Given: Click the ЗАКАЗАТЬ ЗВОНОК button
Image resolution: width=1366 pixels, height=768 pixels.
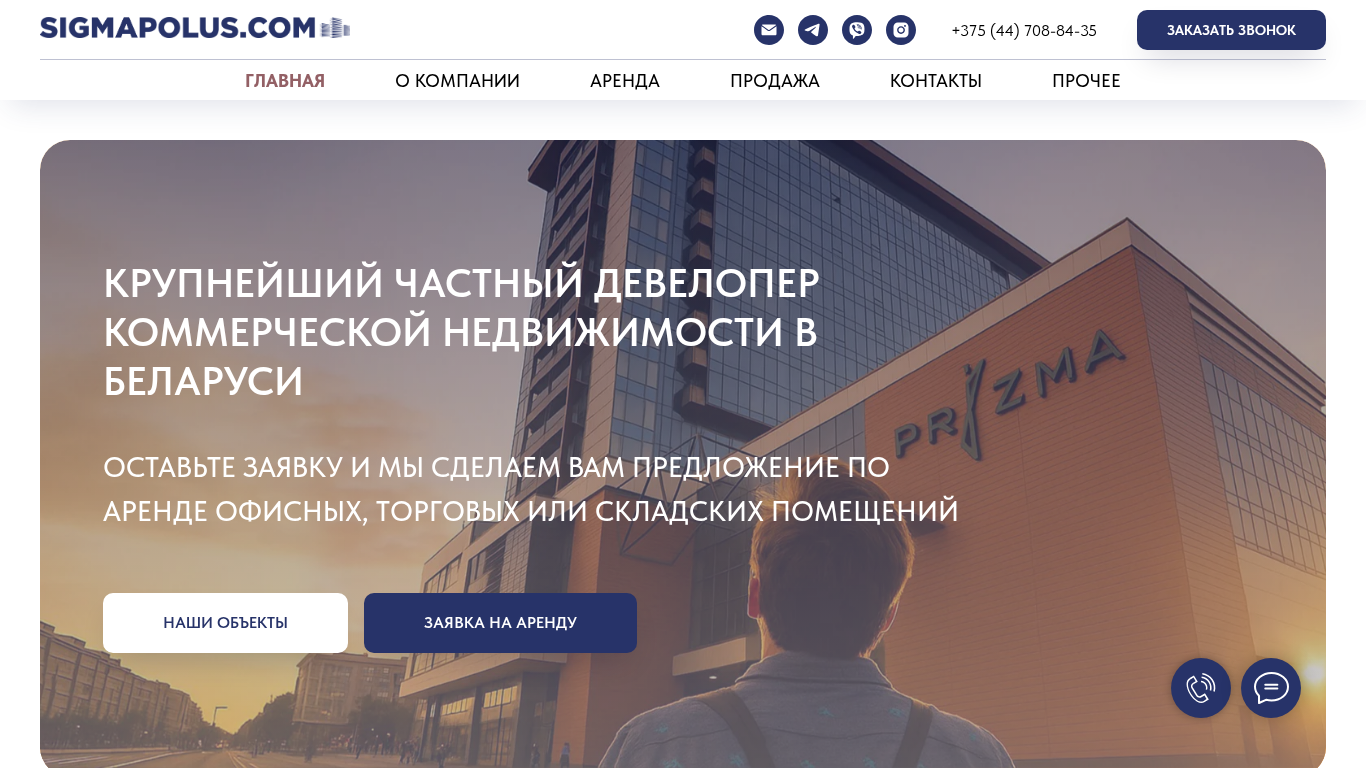Looking at the screenshot, I should 1231,30.
